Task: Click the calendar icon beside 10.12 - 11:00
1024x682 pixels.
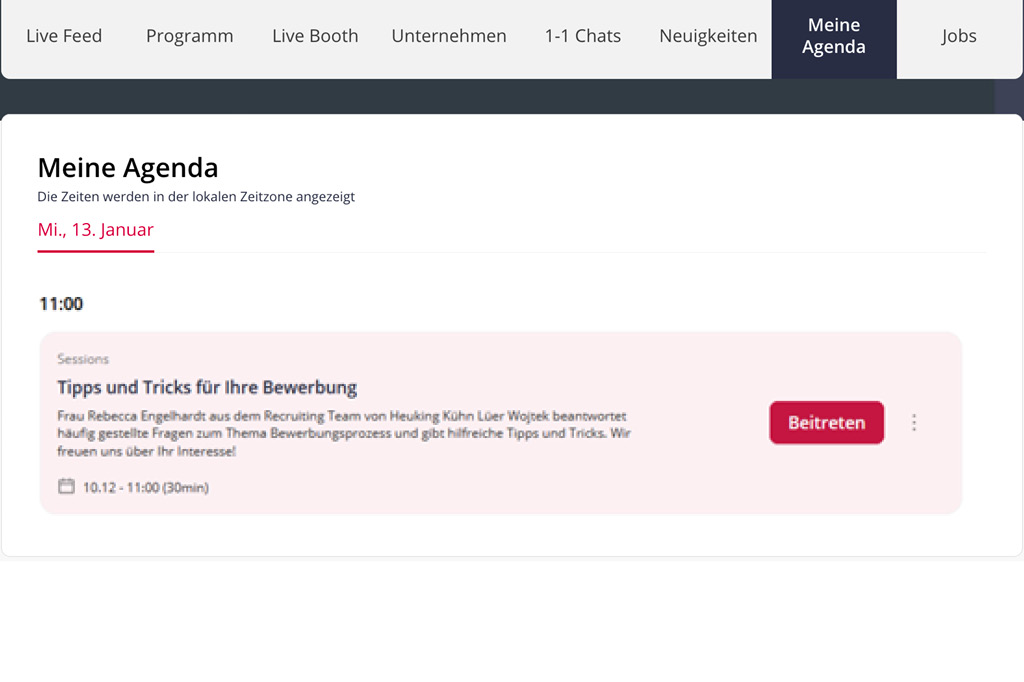Action: 66,486
